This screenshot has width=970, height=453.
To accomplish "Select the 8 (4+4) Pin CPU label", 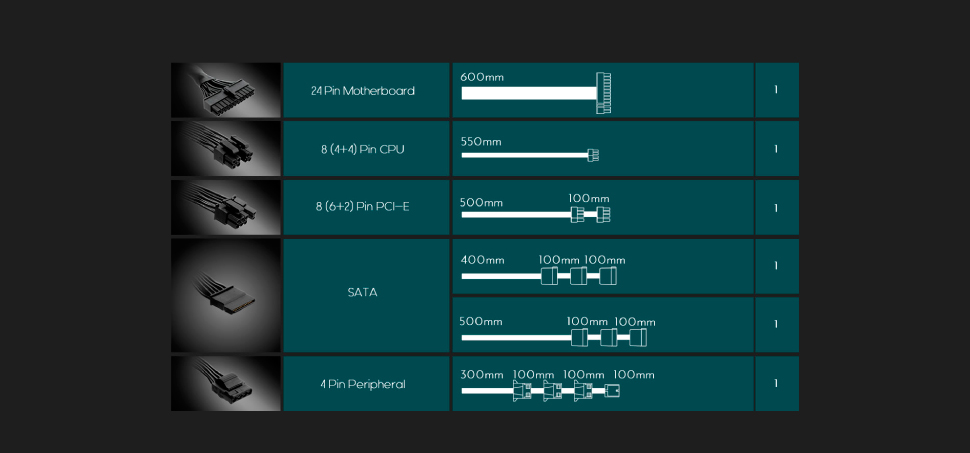I will [x=362, y=149].
